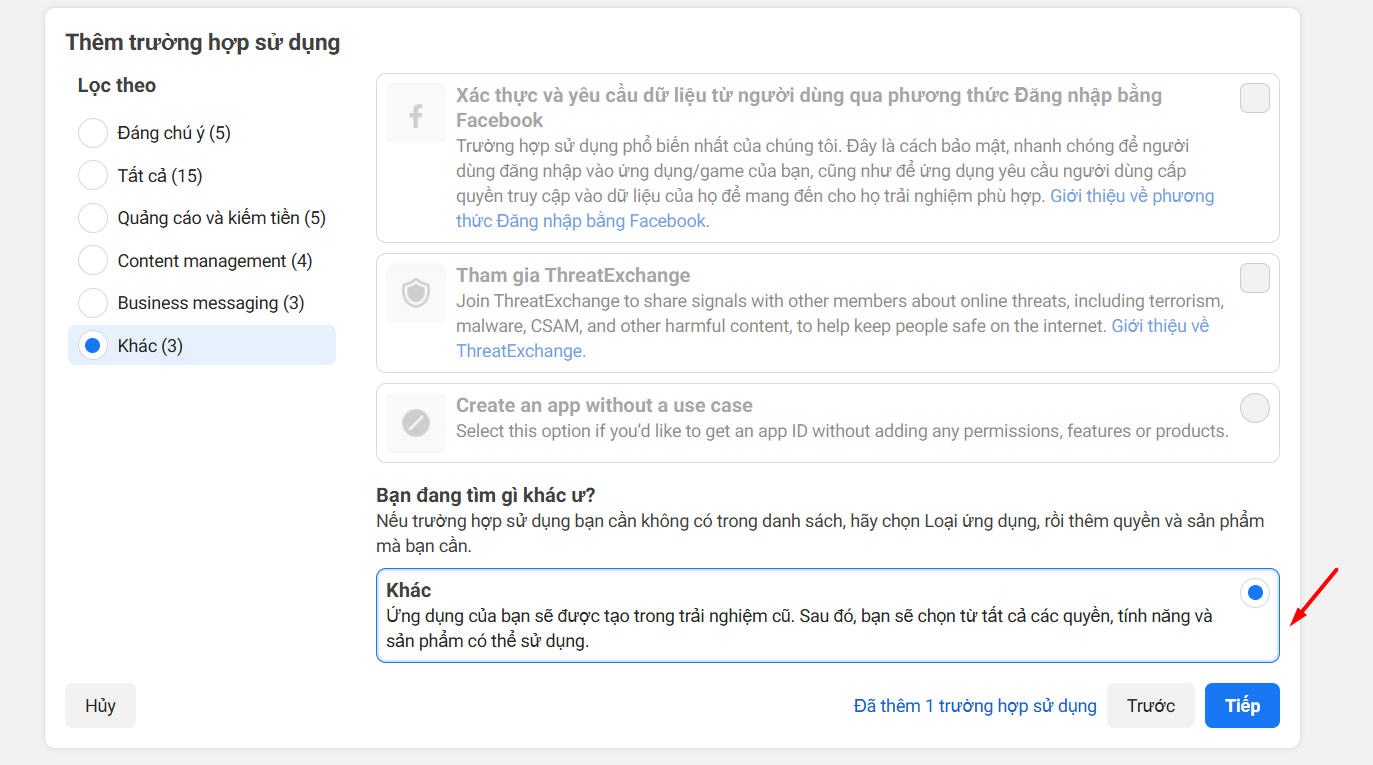Image resolution: width=1373 pixels, height=765 pixels.
Task: Choose Create an app without a use case radio
Action: 1255,408
